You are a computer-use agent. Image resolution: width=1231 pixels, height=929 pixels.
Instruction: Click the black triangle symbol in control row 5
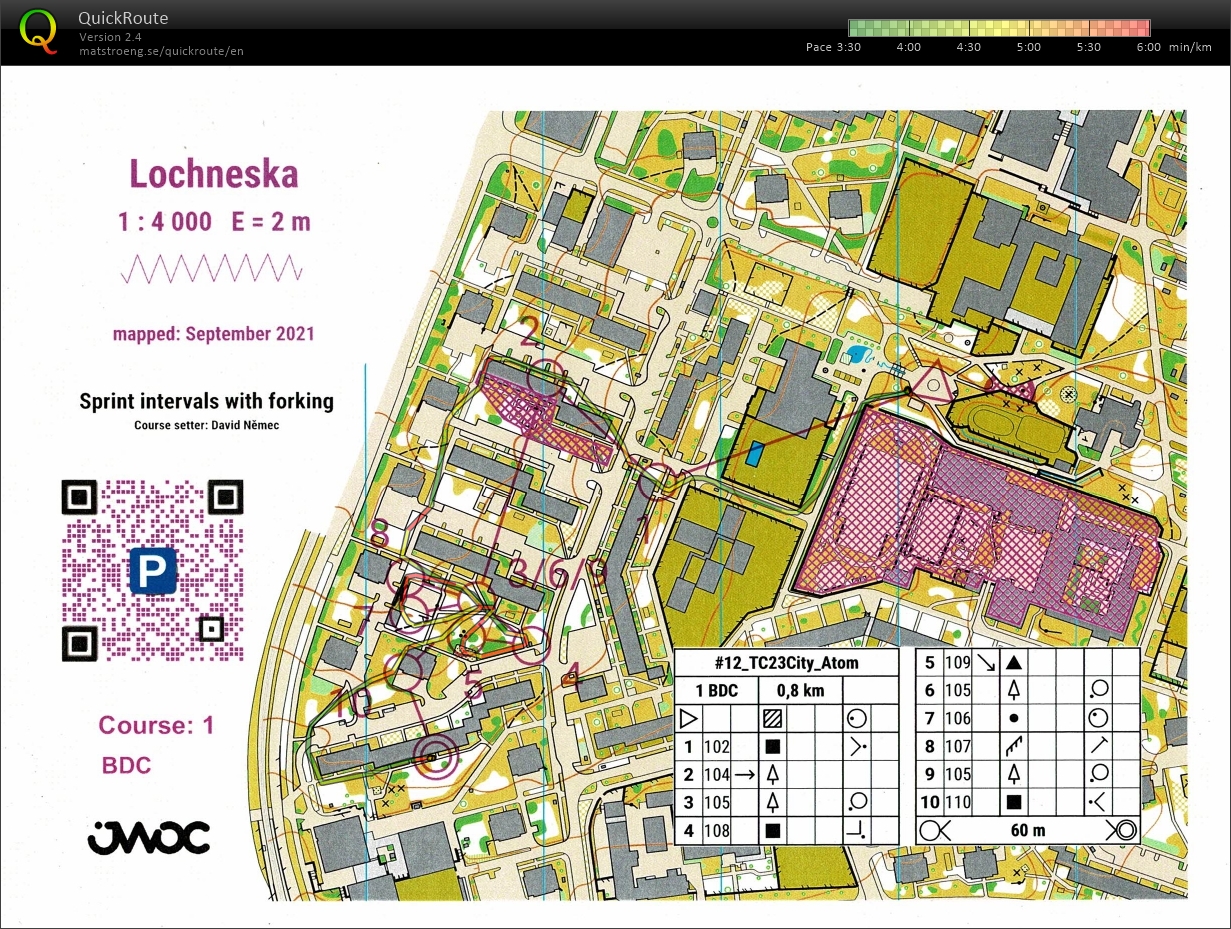pyautogui.click(x=1012, y=662)
